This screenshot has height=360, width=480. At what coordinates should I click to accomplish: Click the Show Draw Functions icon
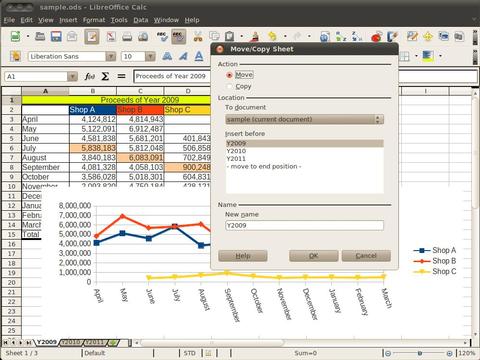(x=392, y=36)
